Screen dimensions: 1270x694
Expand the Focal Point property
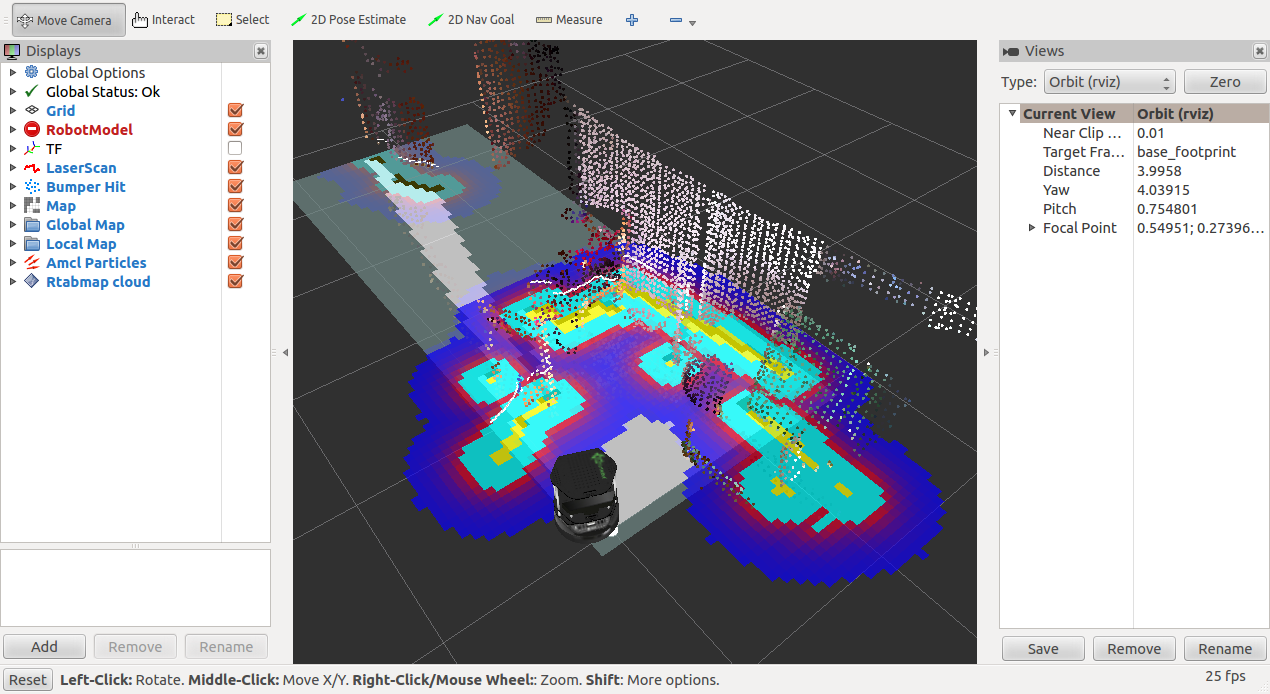(1032, 228)
